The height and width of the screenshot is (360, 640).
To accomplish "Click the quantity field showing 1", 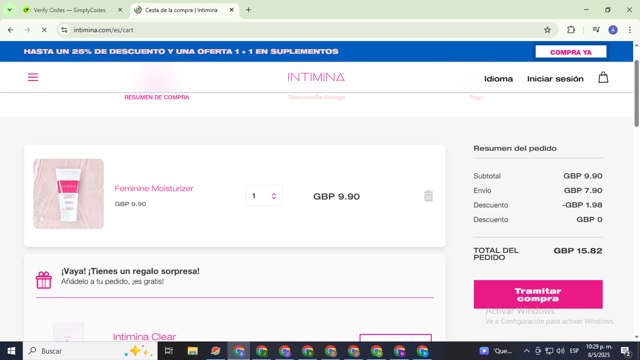I will tap(263, 196).
